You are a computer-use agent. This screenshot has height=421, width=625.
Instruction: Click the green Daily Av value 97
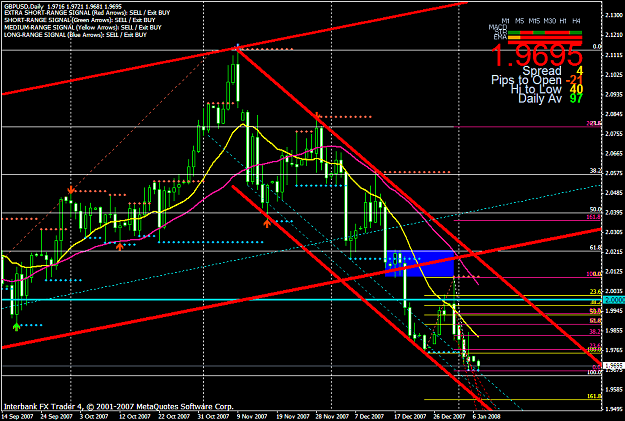click(x=576, y=98)
